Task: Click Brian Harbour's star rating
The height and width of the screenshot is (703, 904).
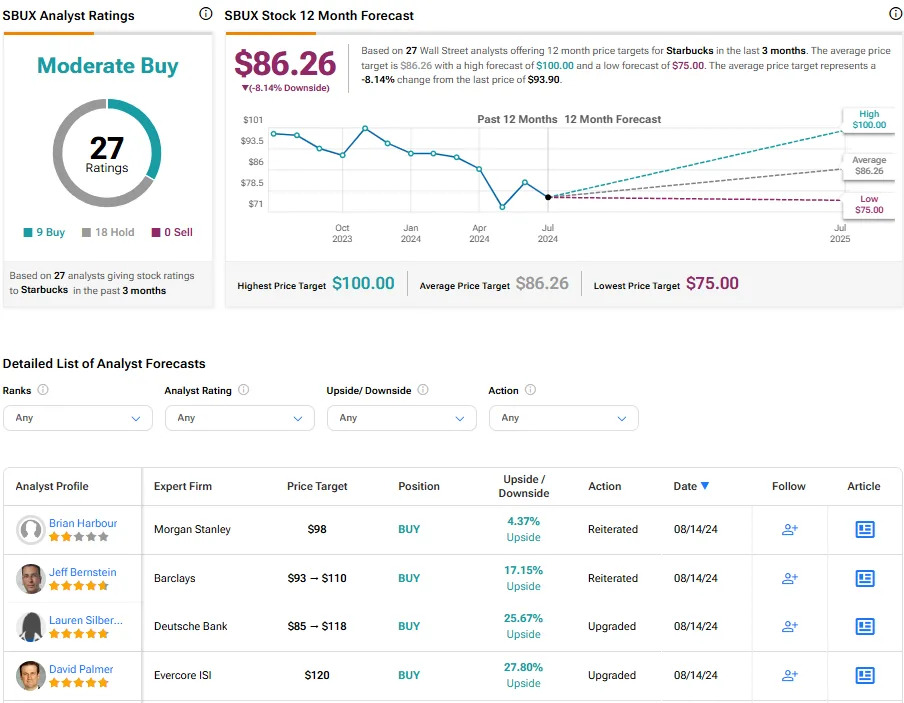Action: tap(78, 537)
